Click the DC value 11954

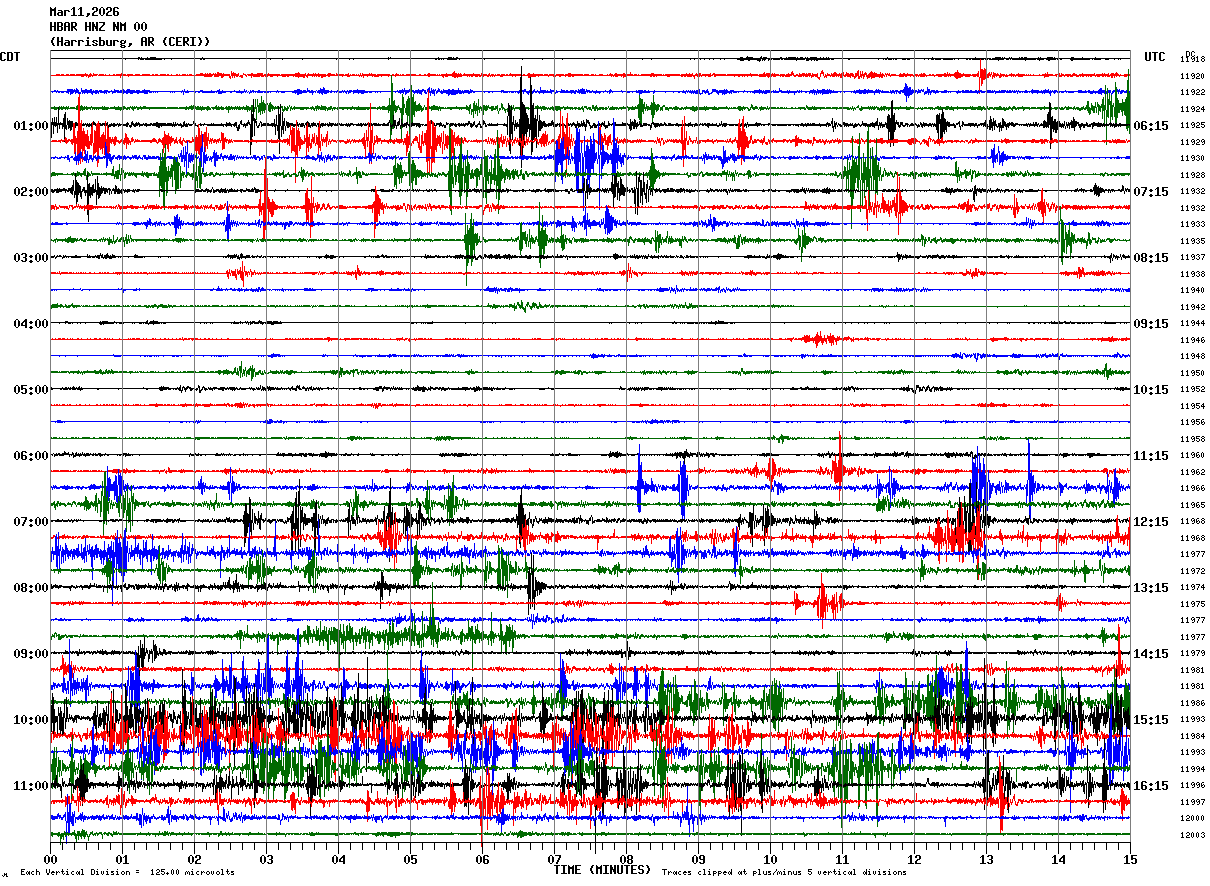(1192, 406)
